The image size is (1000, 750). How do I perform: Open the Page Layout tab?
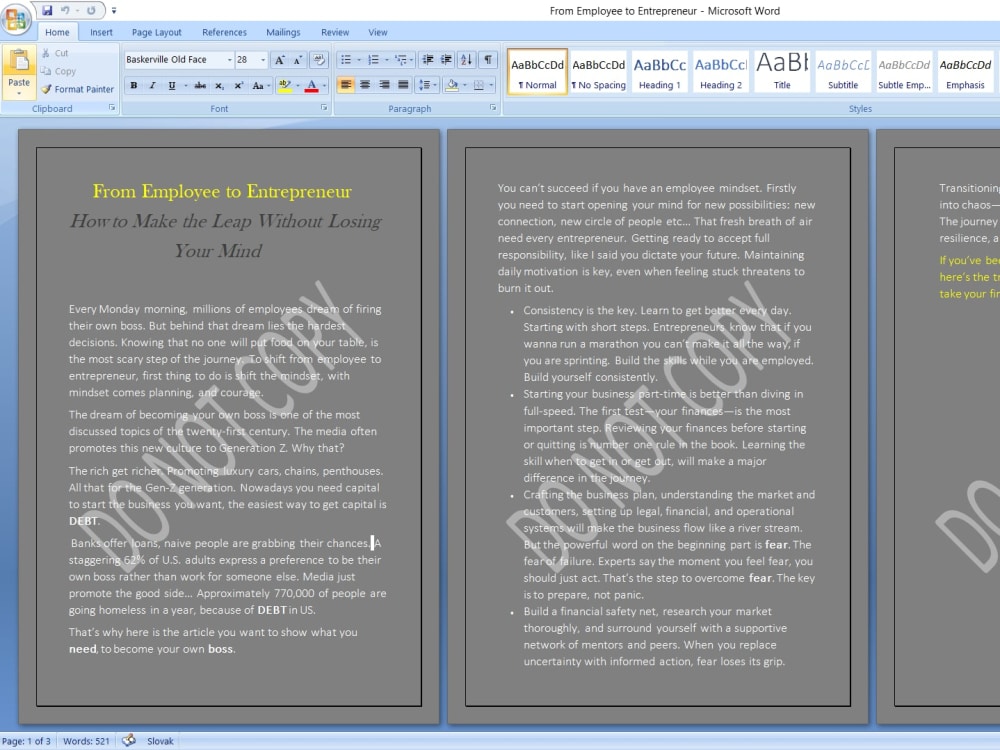(x=156, y=32)
